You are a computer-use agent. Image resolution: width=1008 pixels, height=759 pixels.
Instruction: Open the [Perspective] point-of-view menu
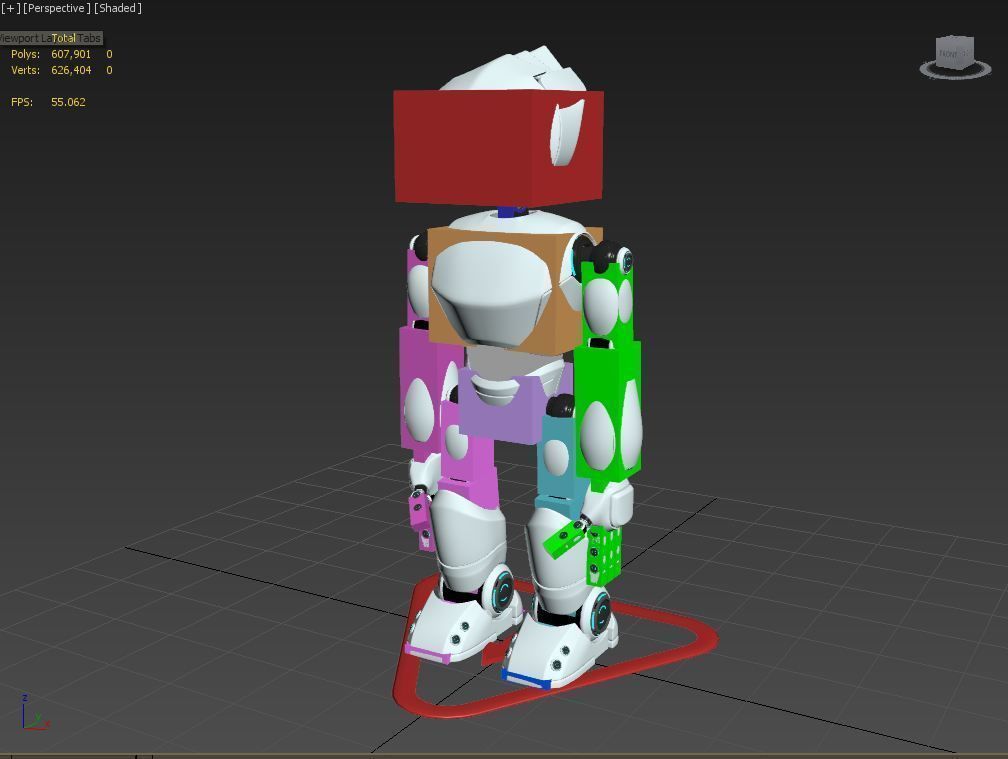coord(57,8)
